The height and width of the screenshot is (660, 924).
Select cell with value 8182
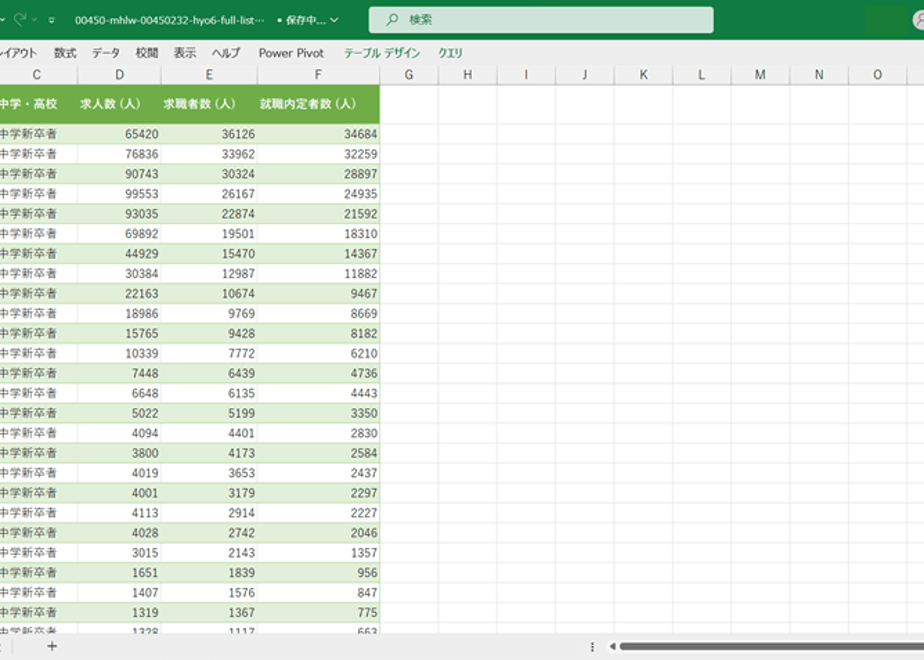(x=318, y=334)
